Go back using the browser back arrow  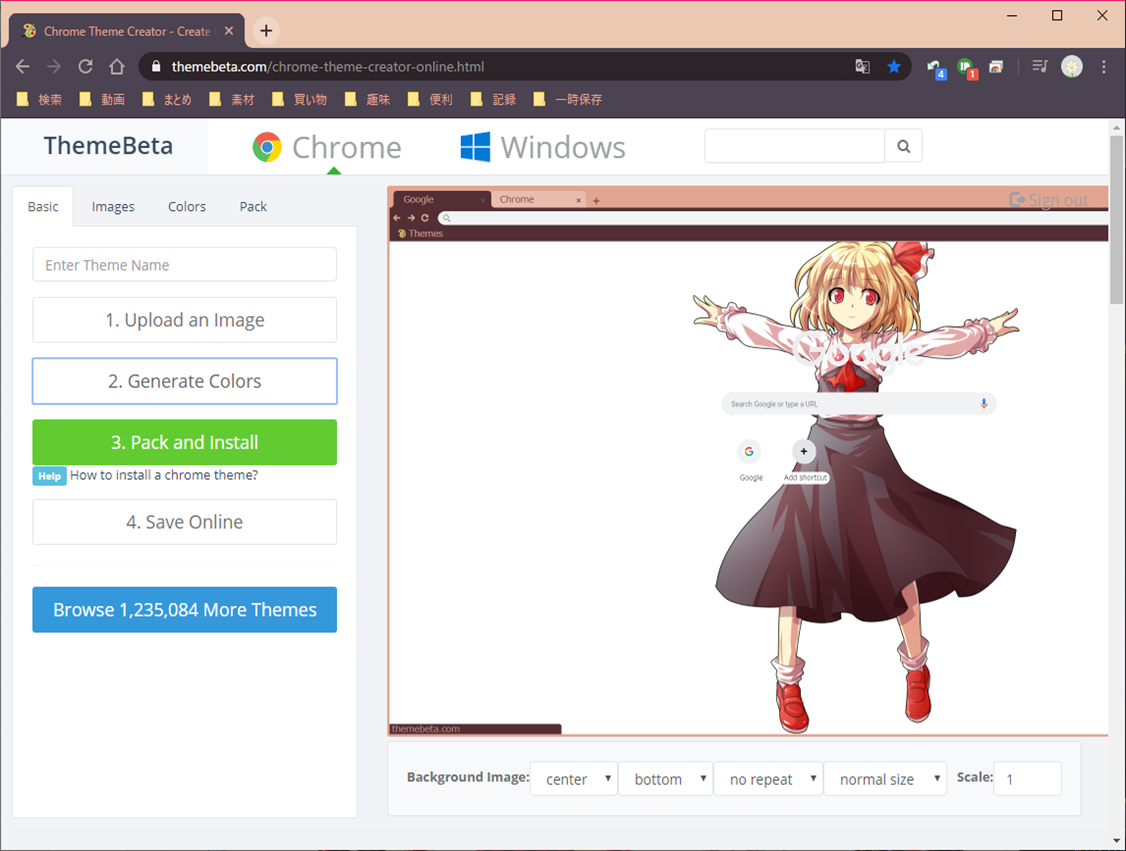coord(22,67)
